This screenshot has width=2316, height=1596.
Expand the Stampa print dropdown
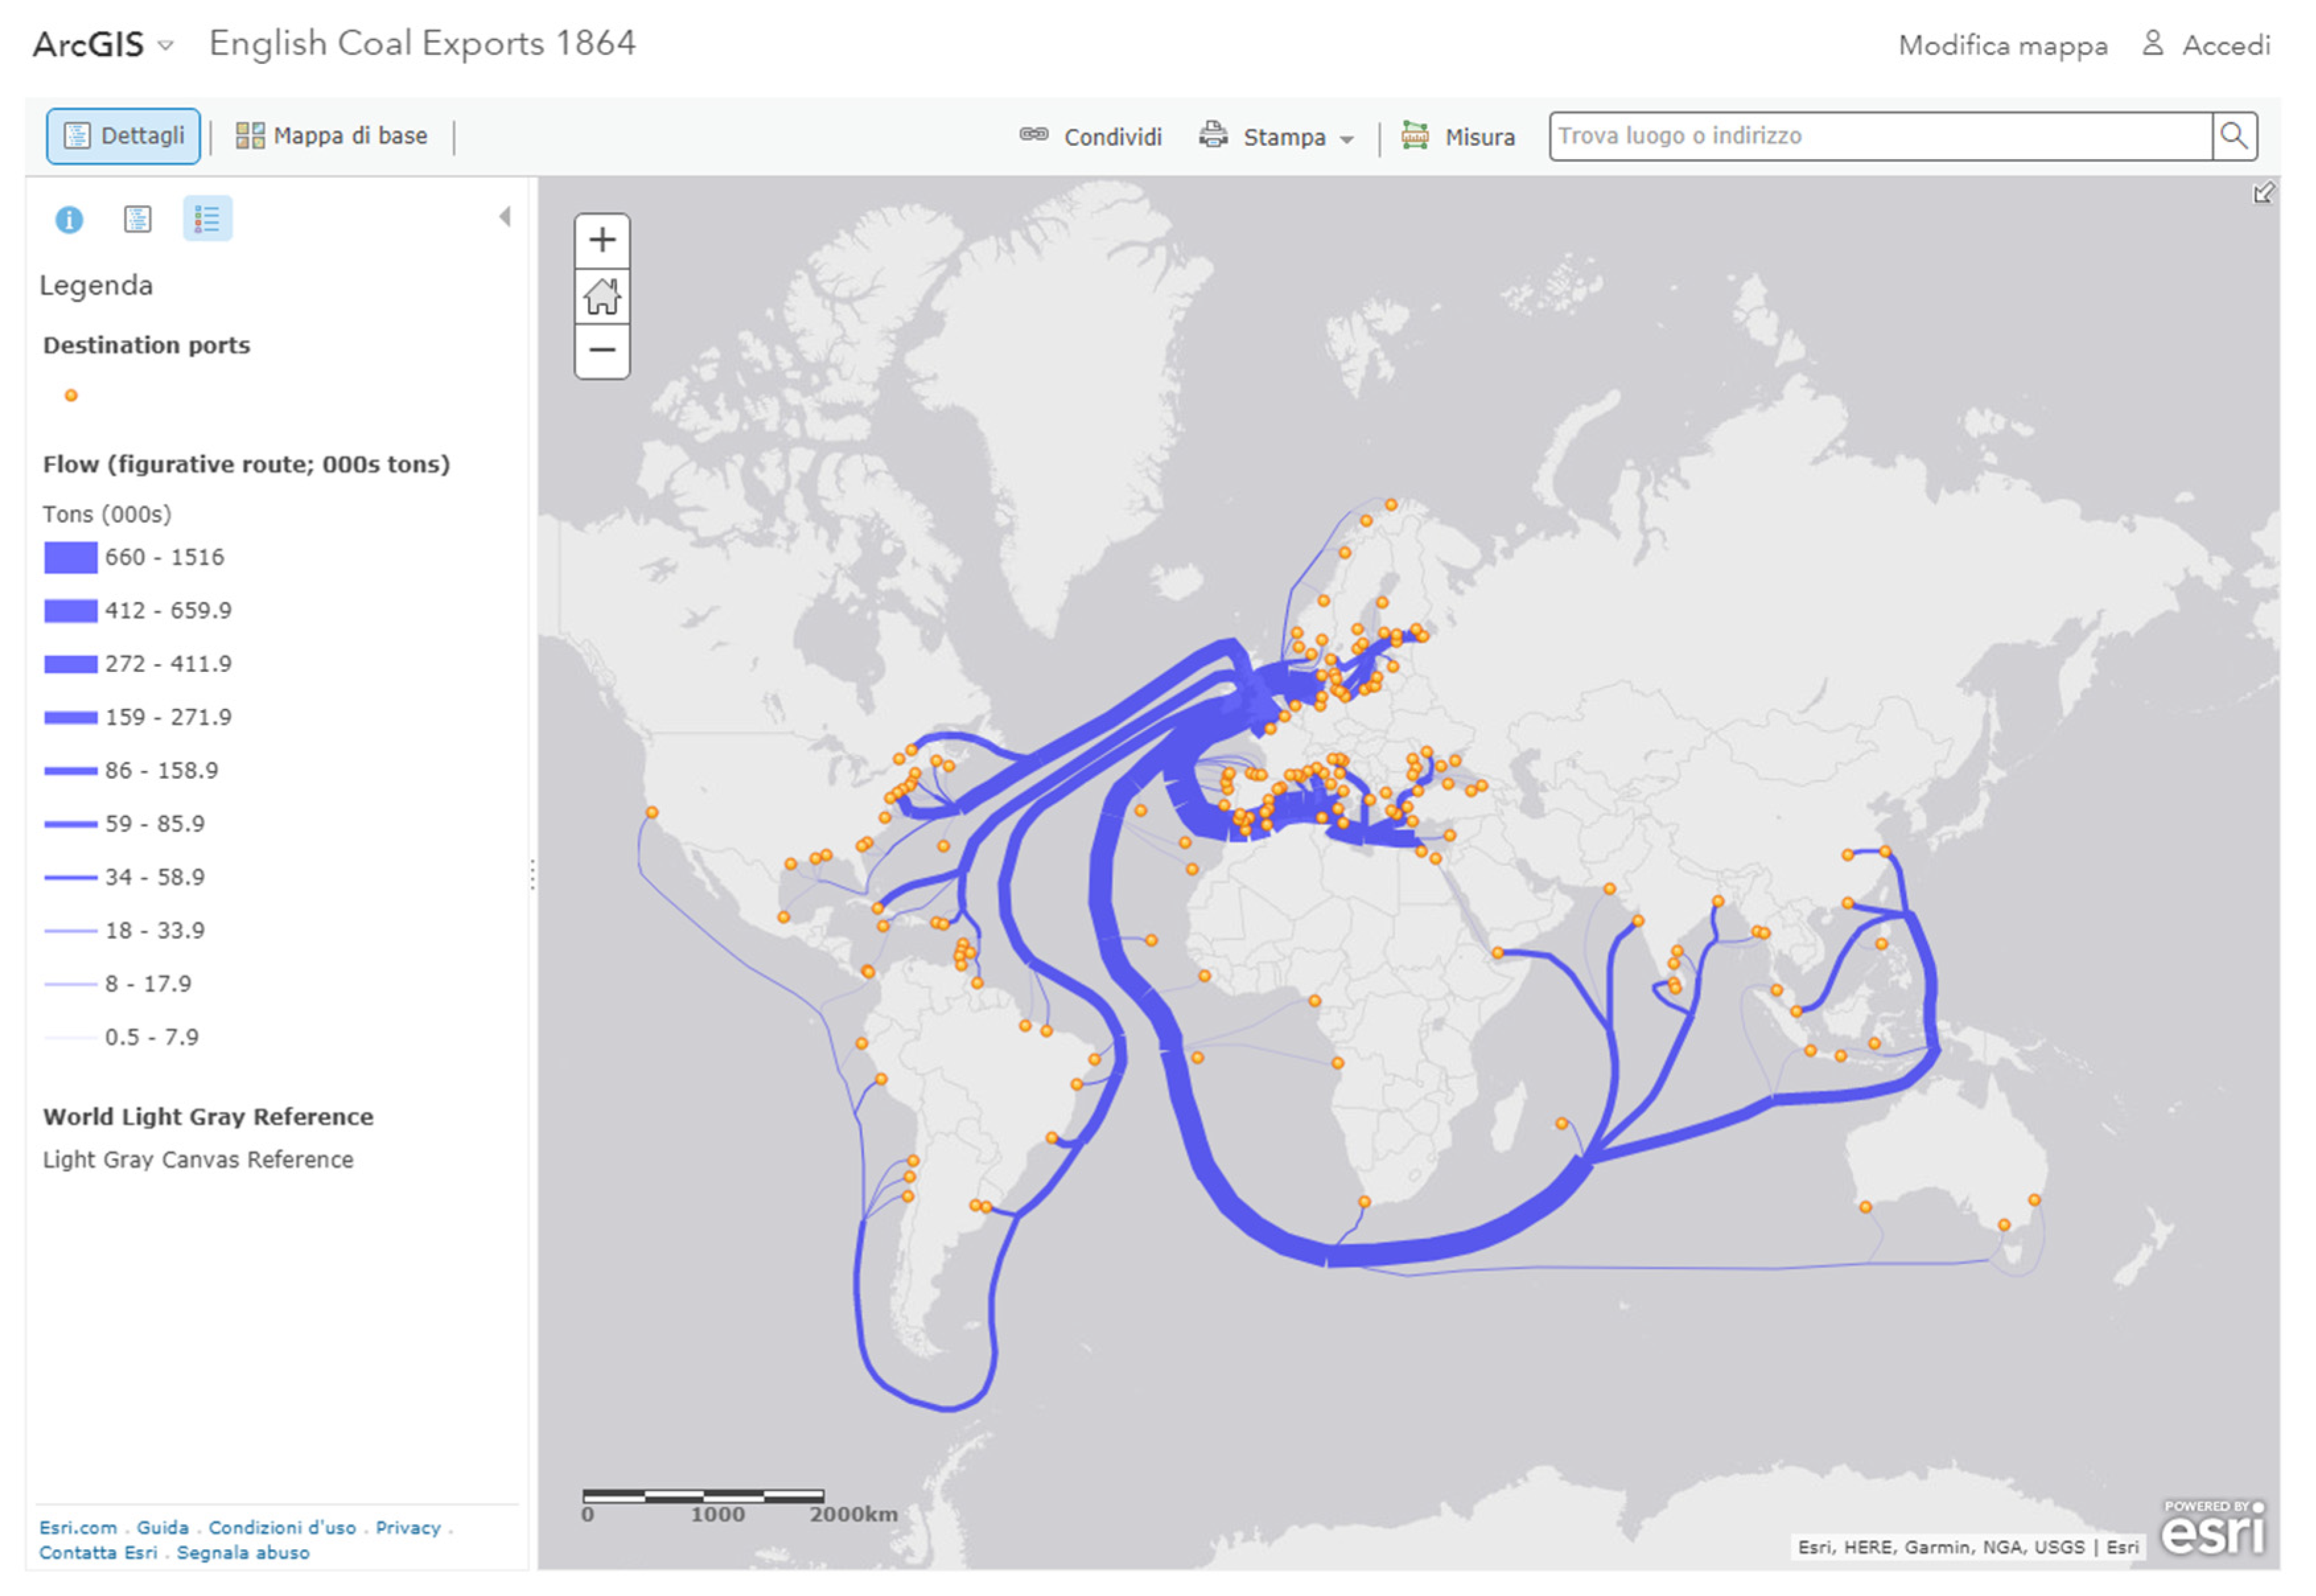point(1277,136)
